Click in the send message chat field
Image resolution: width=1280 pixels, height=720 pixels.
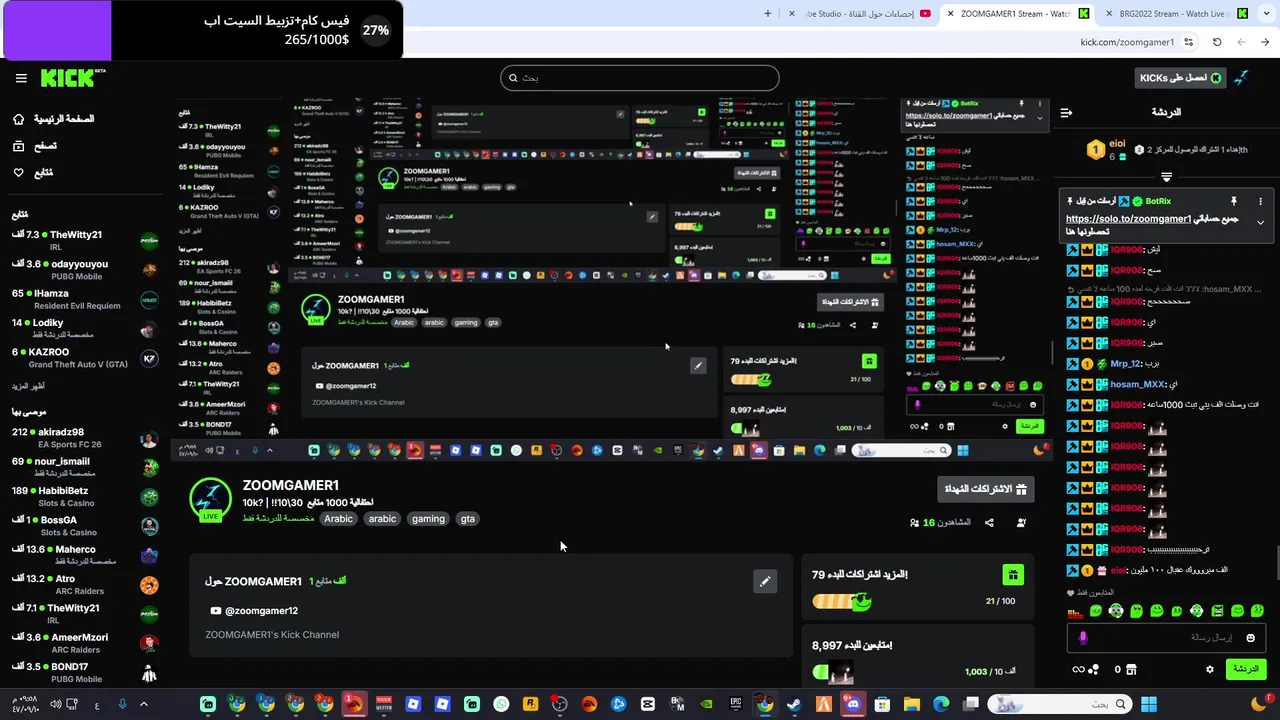pyautogui.click(x=1166, y=638)
